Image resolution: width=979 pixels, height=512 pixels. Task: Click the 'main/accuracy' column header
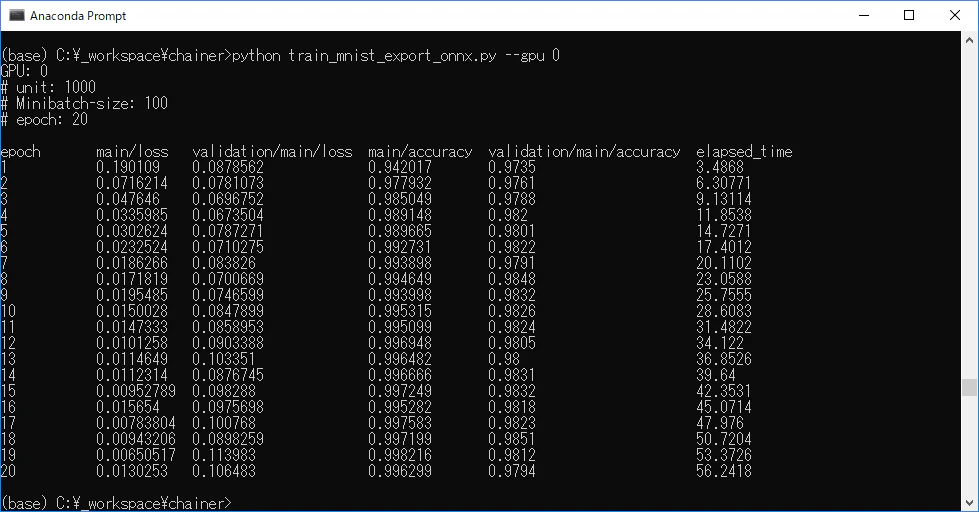(420, 152)
